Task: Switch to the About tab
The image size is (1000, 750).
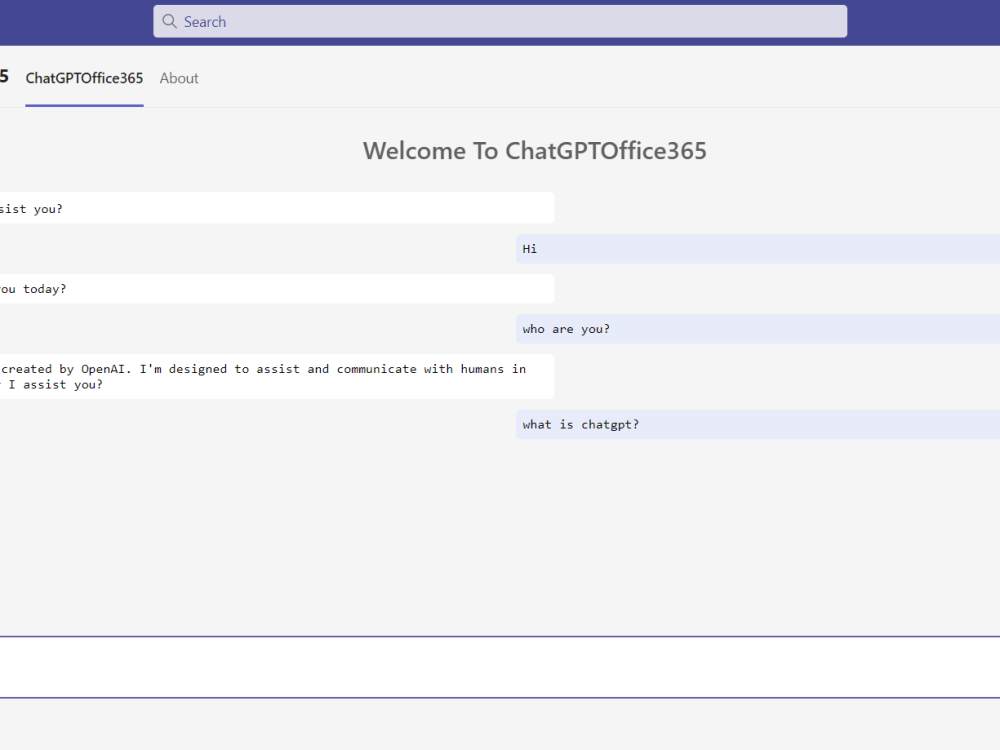Action: coord(179,78)
